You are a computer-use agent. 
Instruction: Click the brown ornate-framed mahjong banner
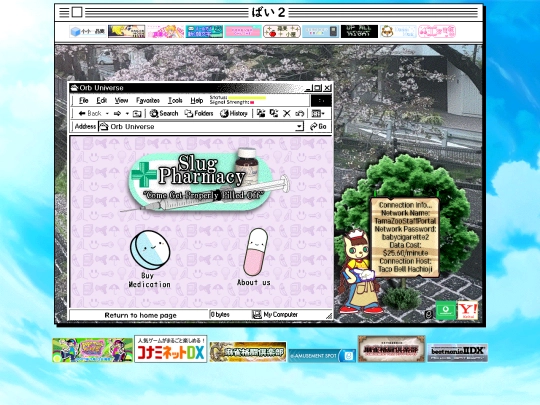(391, 349)
